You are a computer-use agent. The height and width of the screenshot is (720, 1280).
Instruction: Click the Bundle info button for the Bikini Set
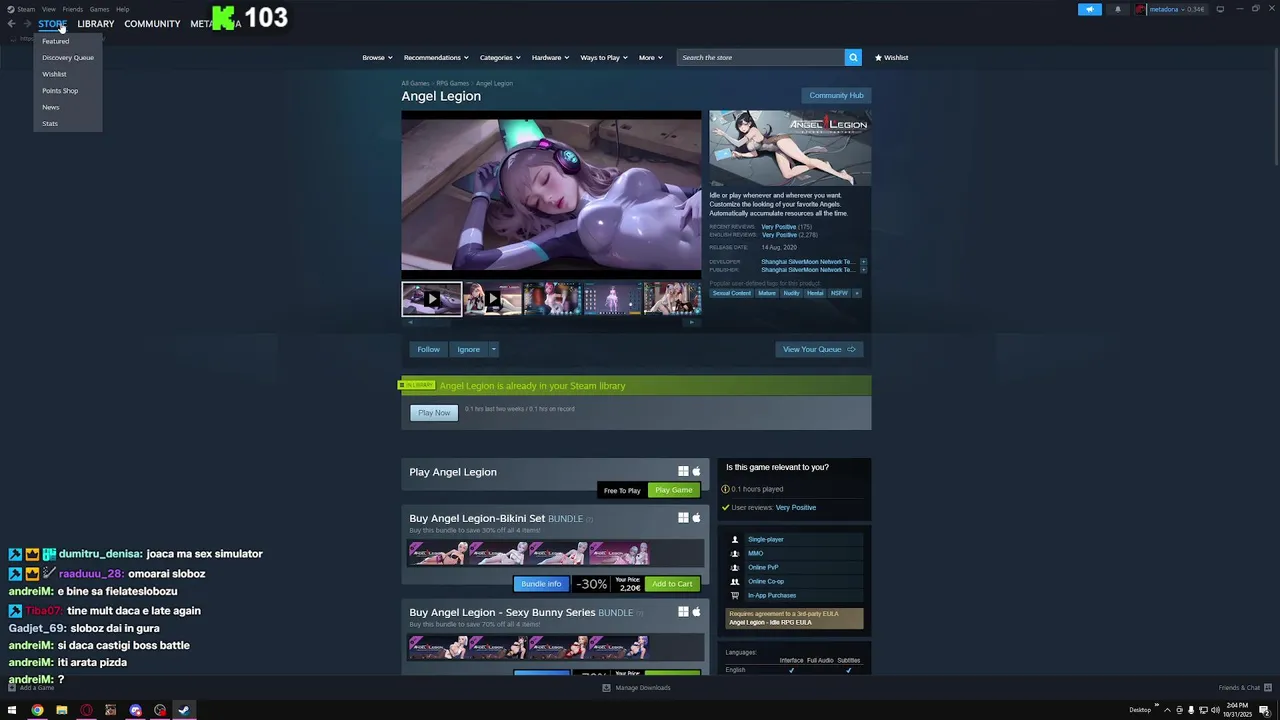(541, 584)
